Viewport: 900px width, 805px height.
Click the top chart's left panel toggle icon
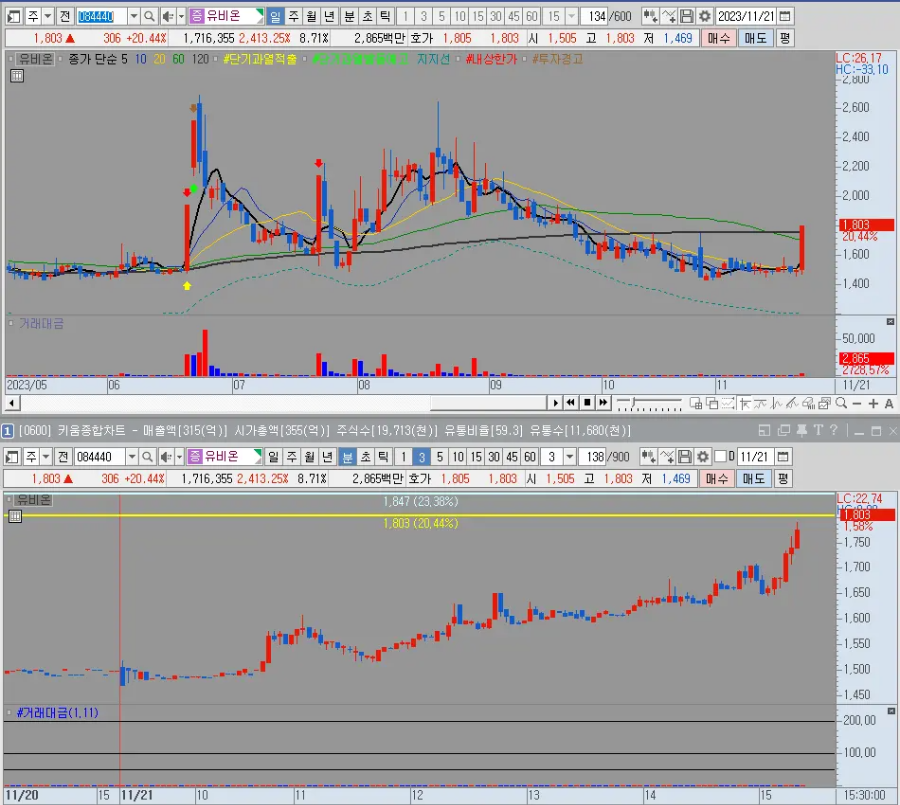pyautogui.click(x=14, y=16)
